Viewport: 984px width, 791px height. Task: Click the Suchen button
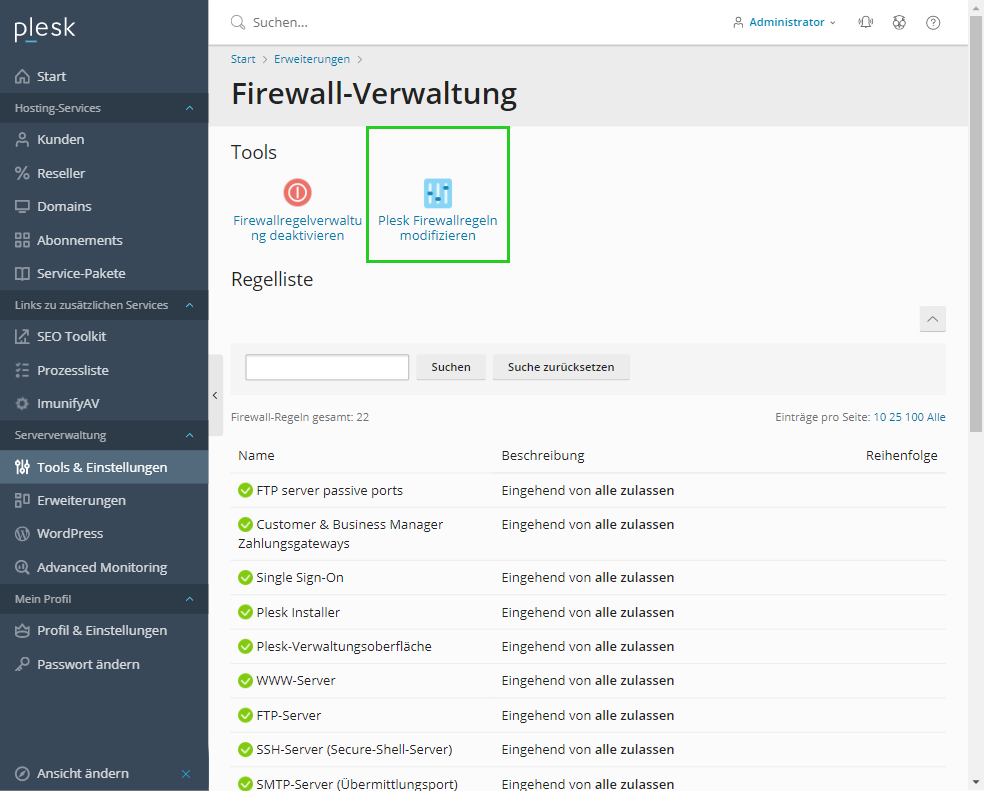(x=451, y=367)
